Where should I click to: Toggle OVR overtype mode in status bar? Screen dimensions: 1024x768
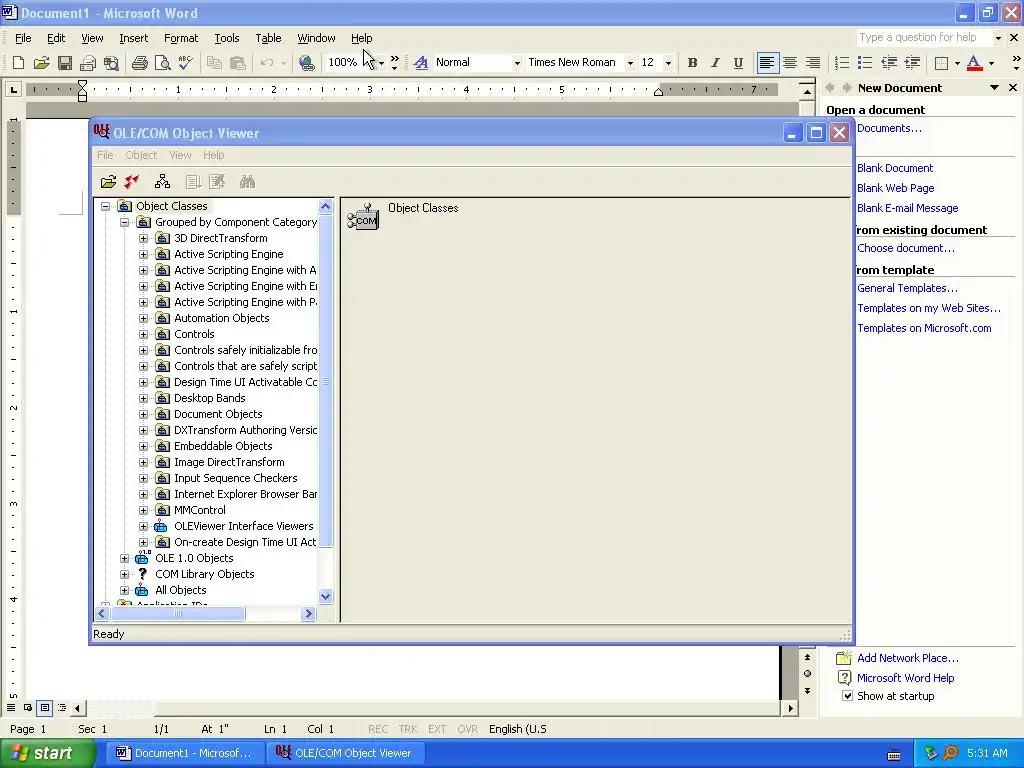(468, 729)
